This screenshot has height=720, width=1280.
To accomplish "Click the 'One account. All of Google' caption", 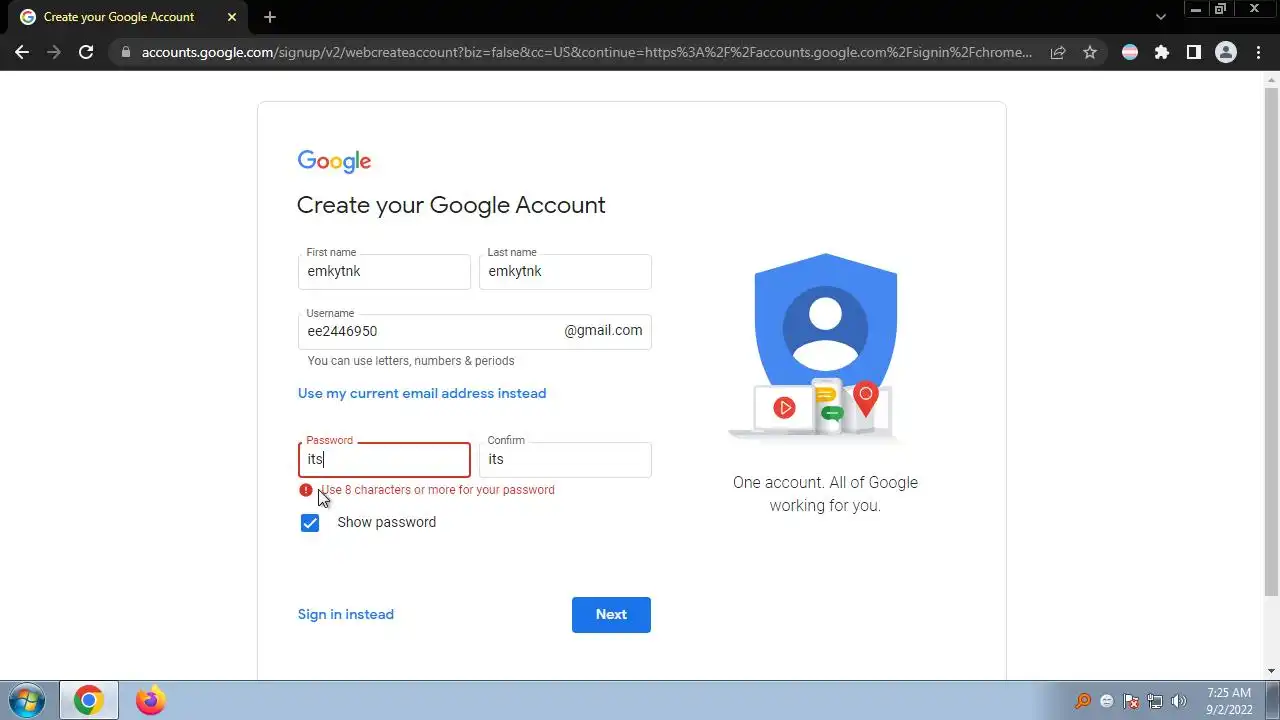I will tap(825, 494).
